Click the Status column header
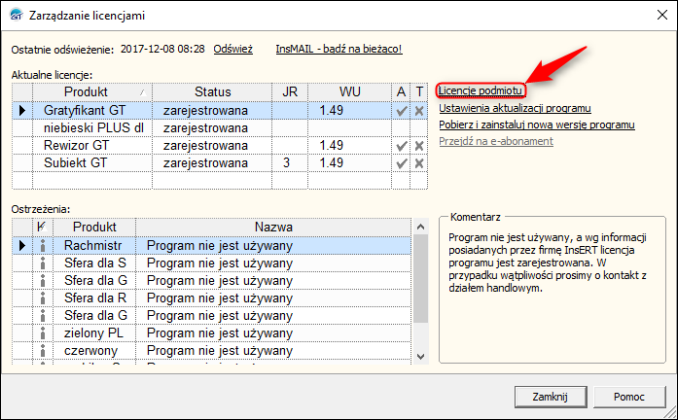Image resolution: width=678 pixels, height=420 pixels. pos(212,92)
